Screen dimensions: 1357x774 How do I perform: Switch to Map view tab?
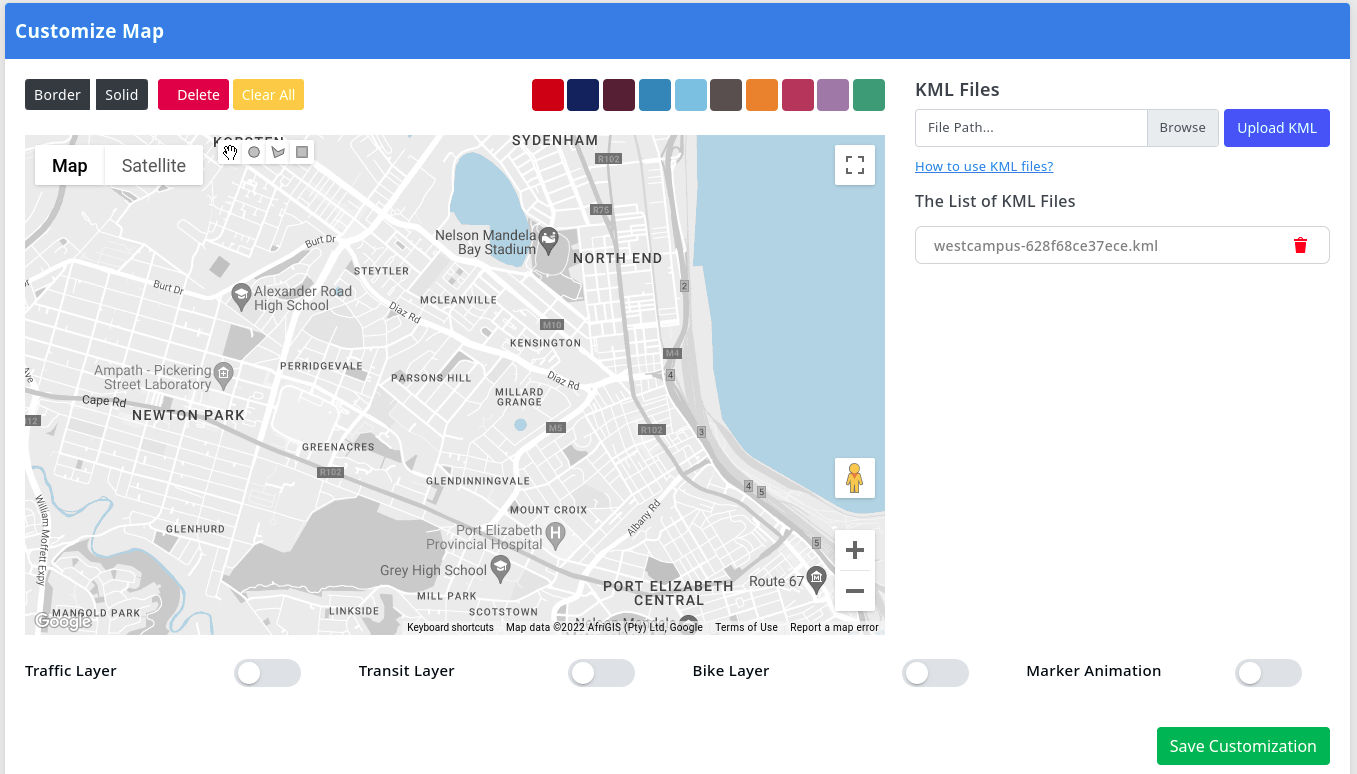coord(69,165)
